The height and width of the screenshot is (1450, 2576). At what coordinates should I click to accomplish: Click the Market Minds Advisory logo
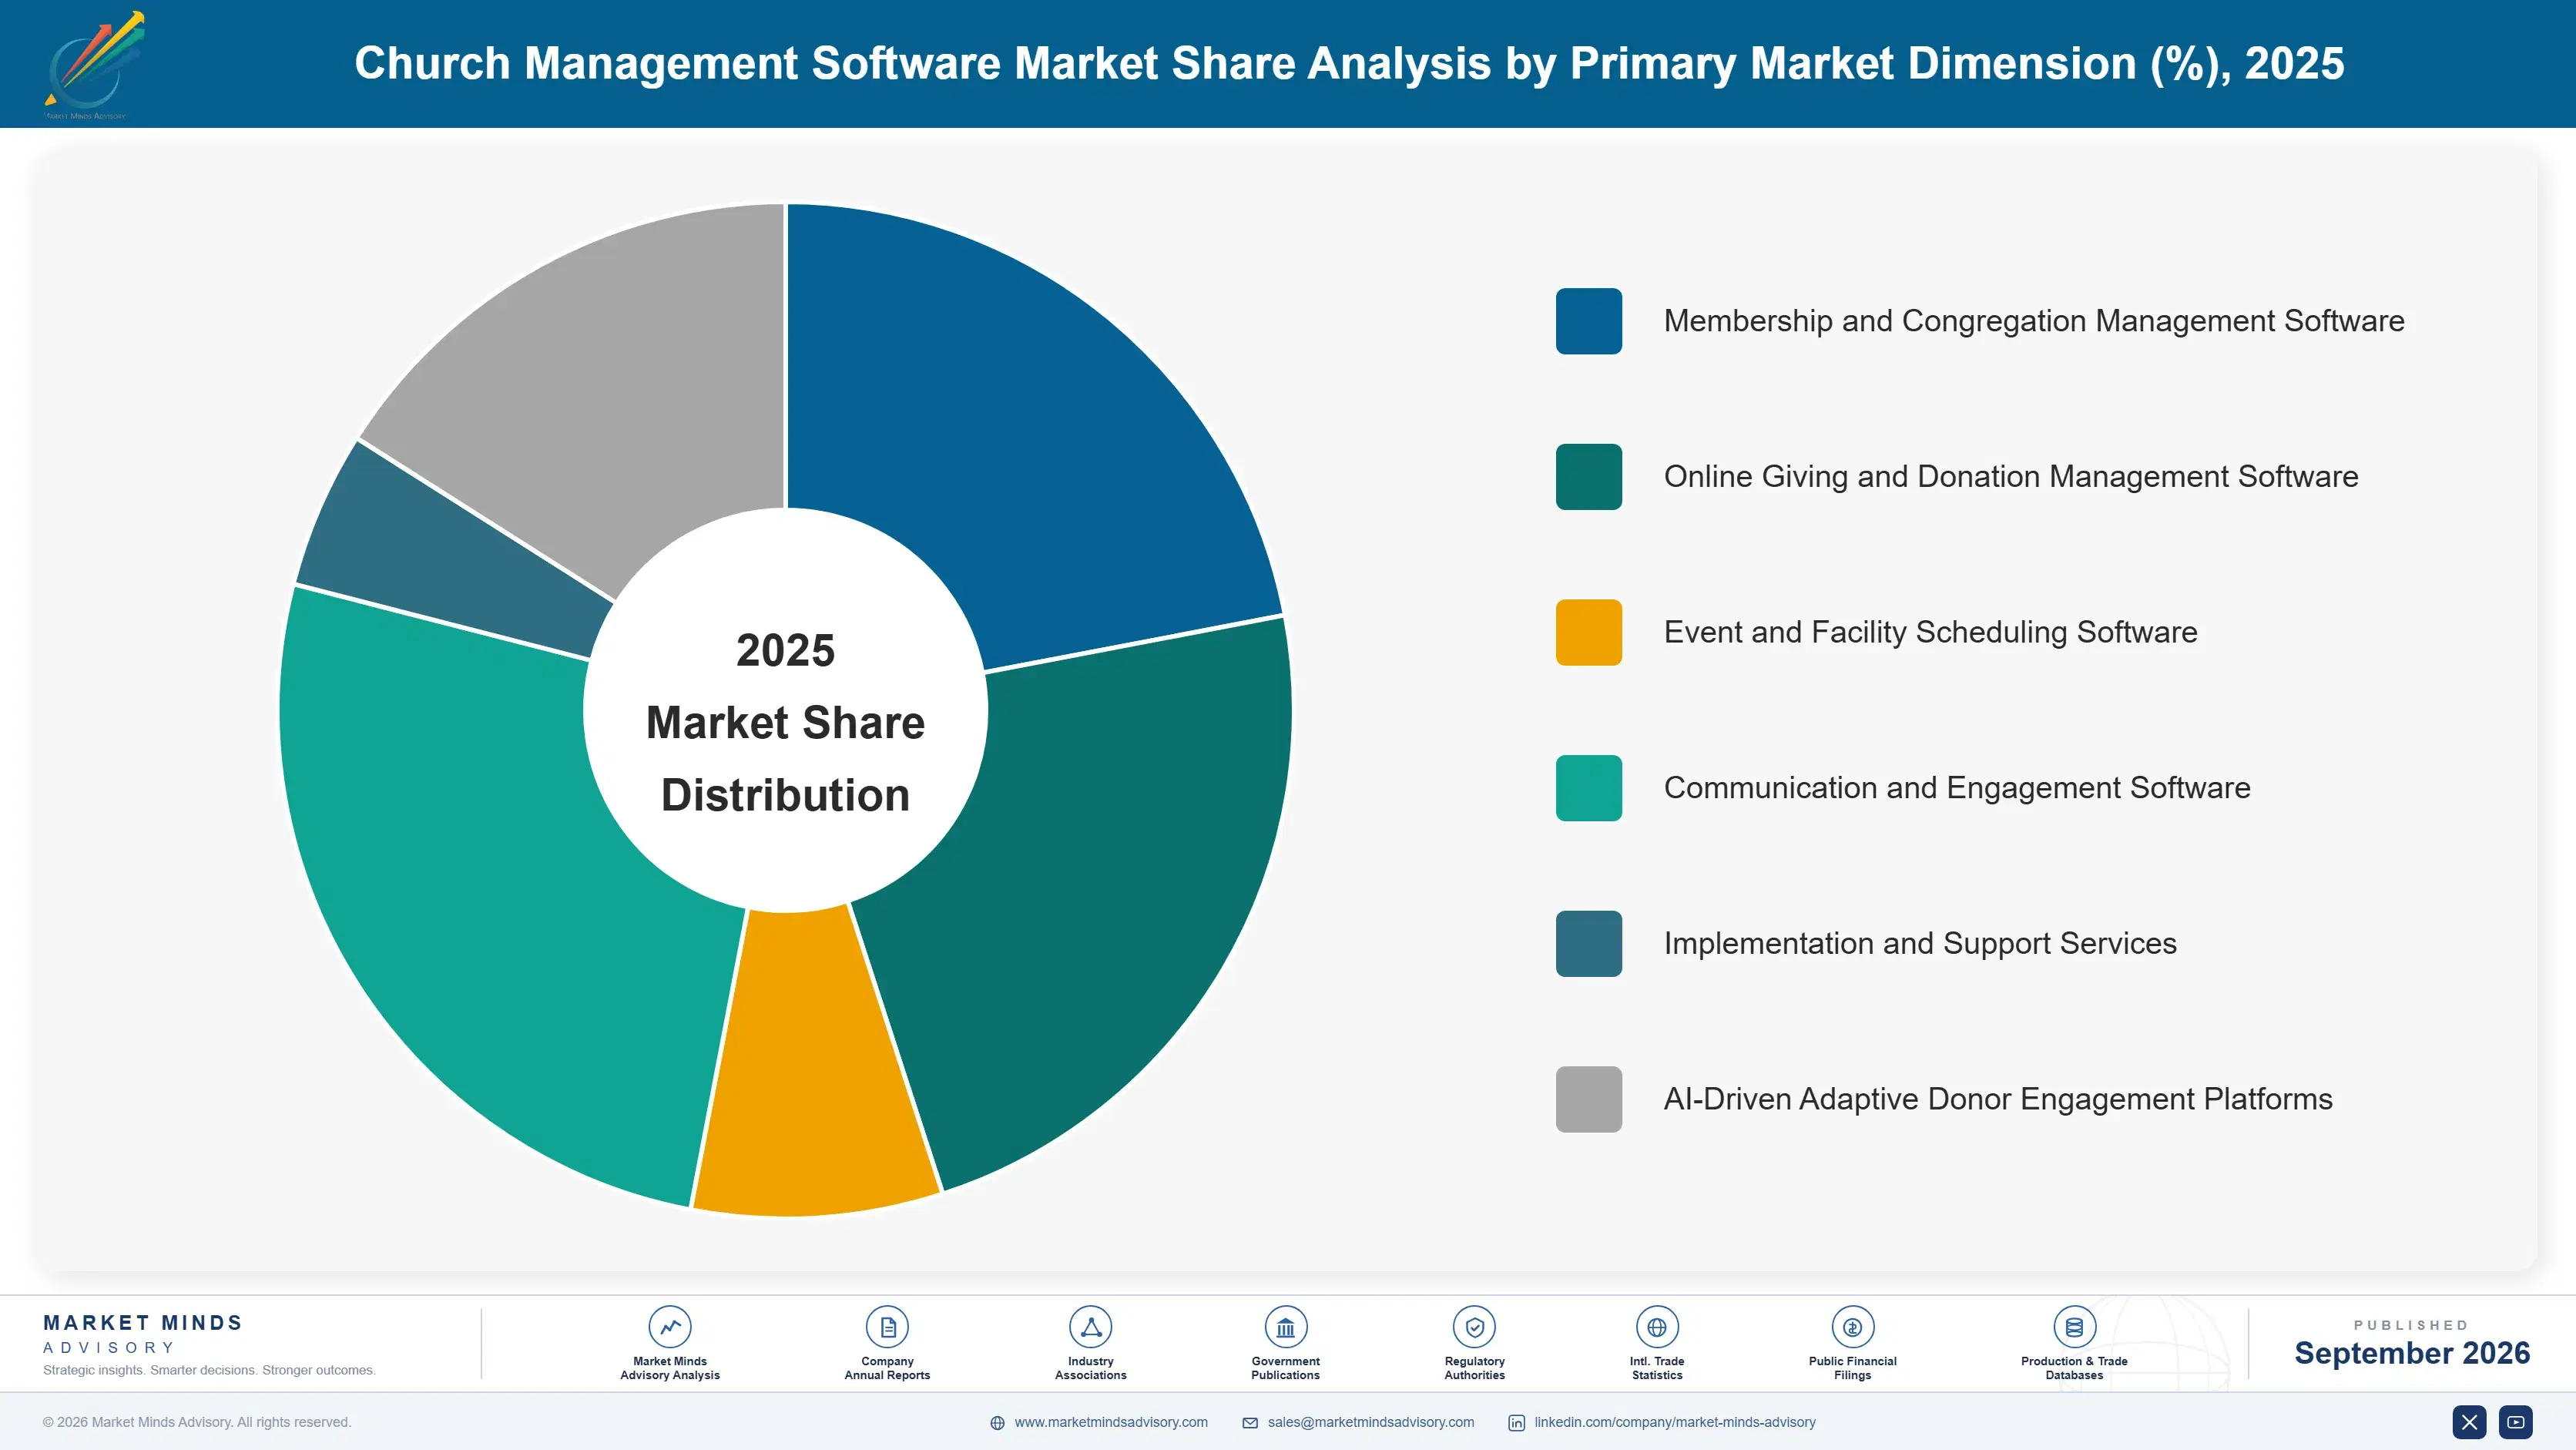94,64
